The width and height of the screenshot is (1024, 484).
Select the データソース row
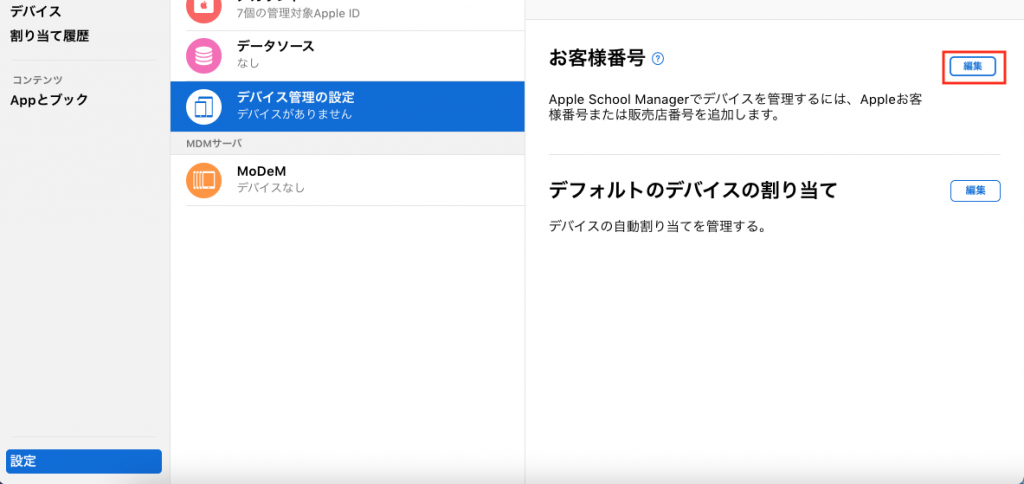pos(347,56)
